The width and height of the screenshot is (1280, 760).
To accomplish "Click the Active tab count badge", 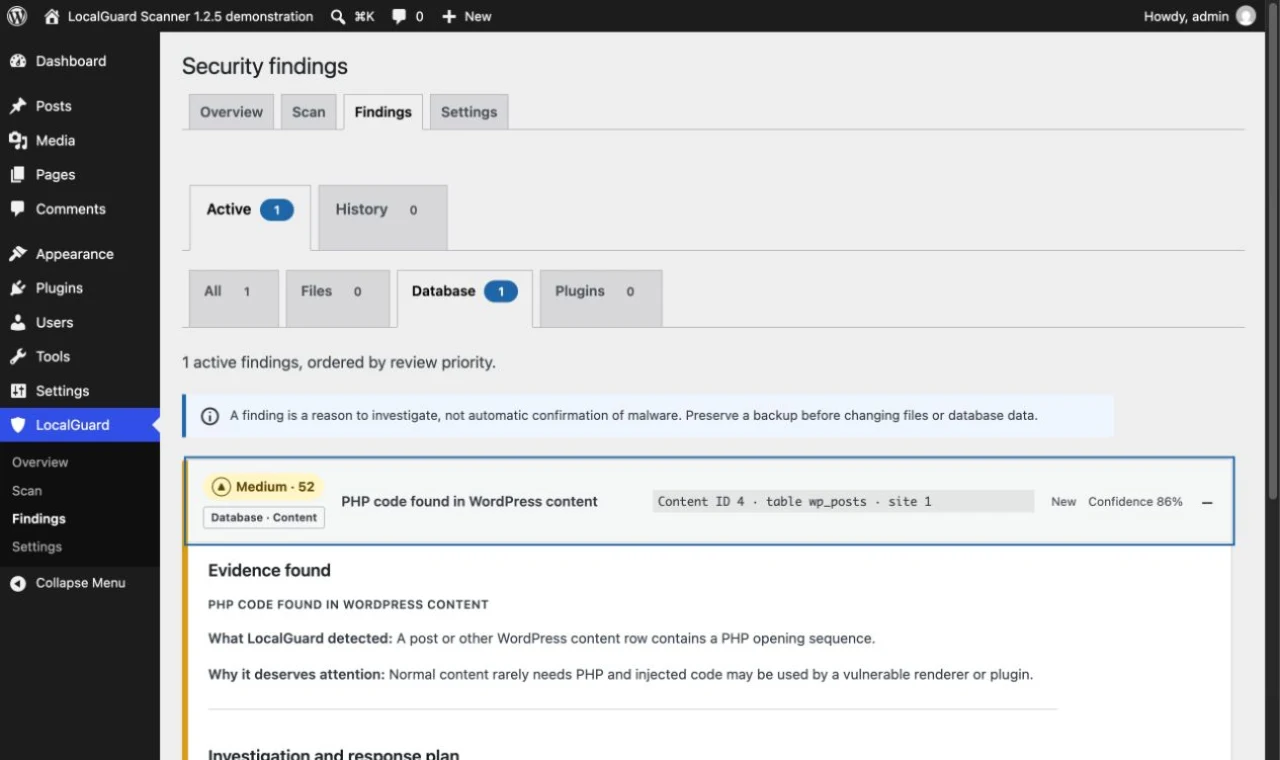I will (x=277, y=210).
